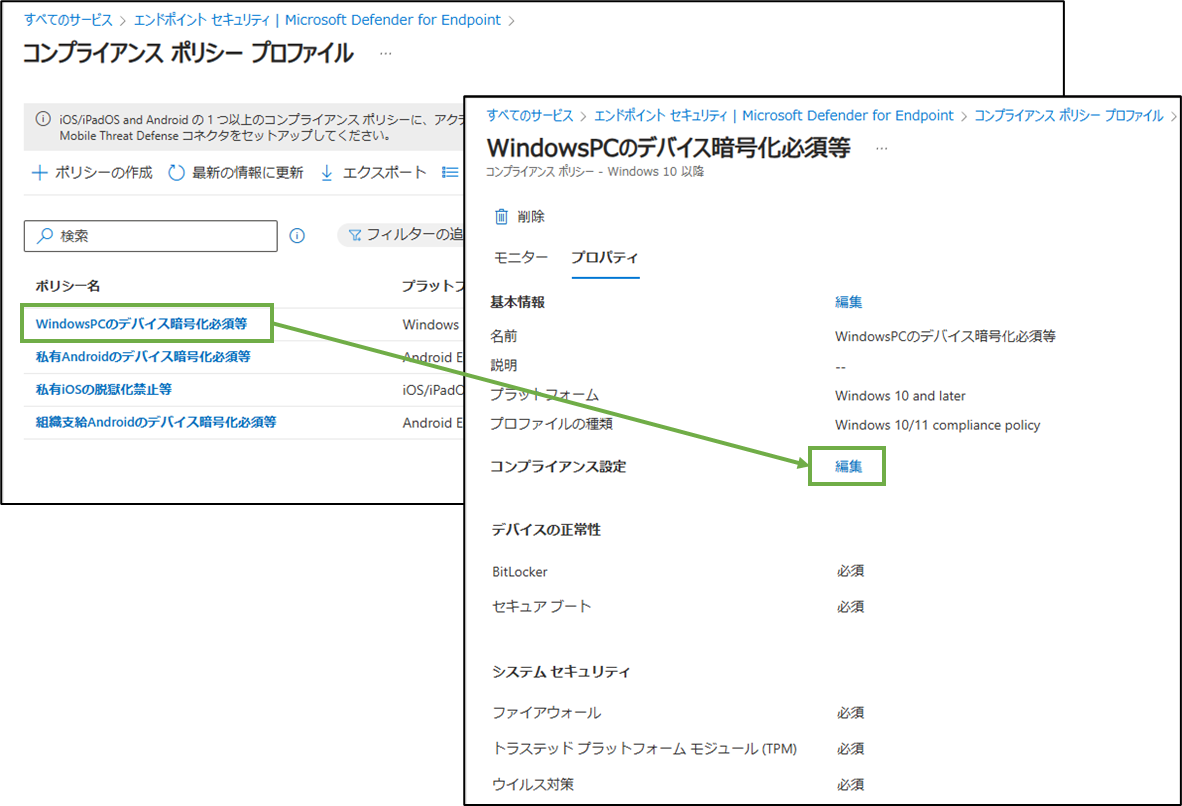Click すべてのサービス breadcrumb in front window
Screen dimensions: 1182x806
(529, 115)
